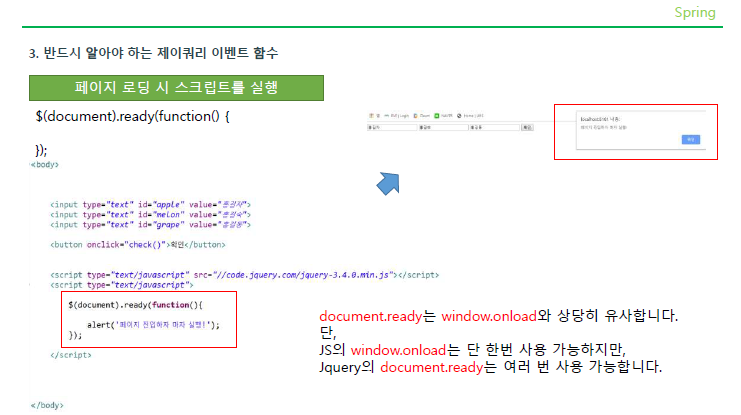The width and height of the screenshot is (741, 415).
Task: Click the jquery-3.4.0.min.js script line
Action: pos(244,275)
